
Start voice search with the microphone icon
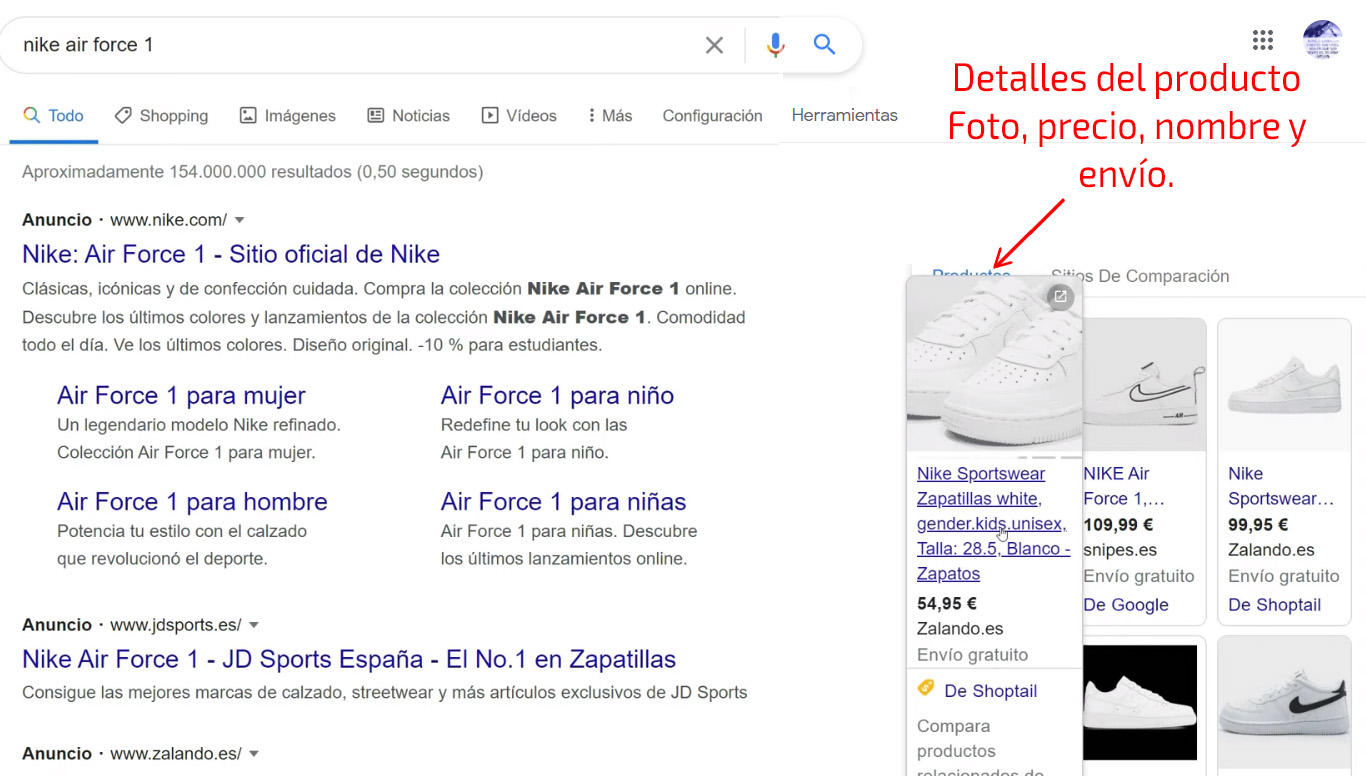click(x=775, y=45)
